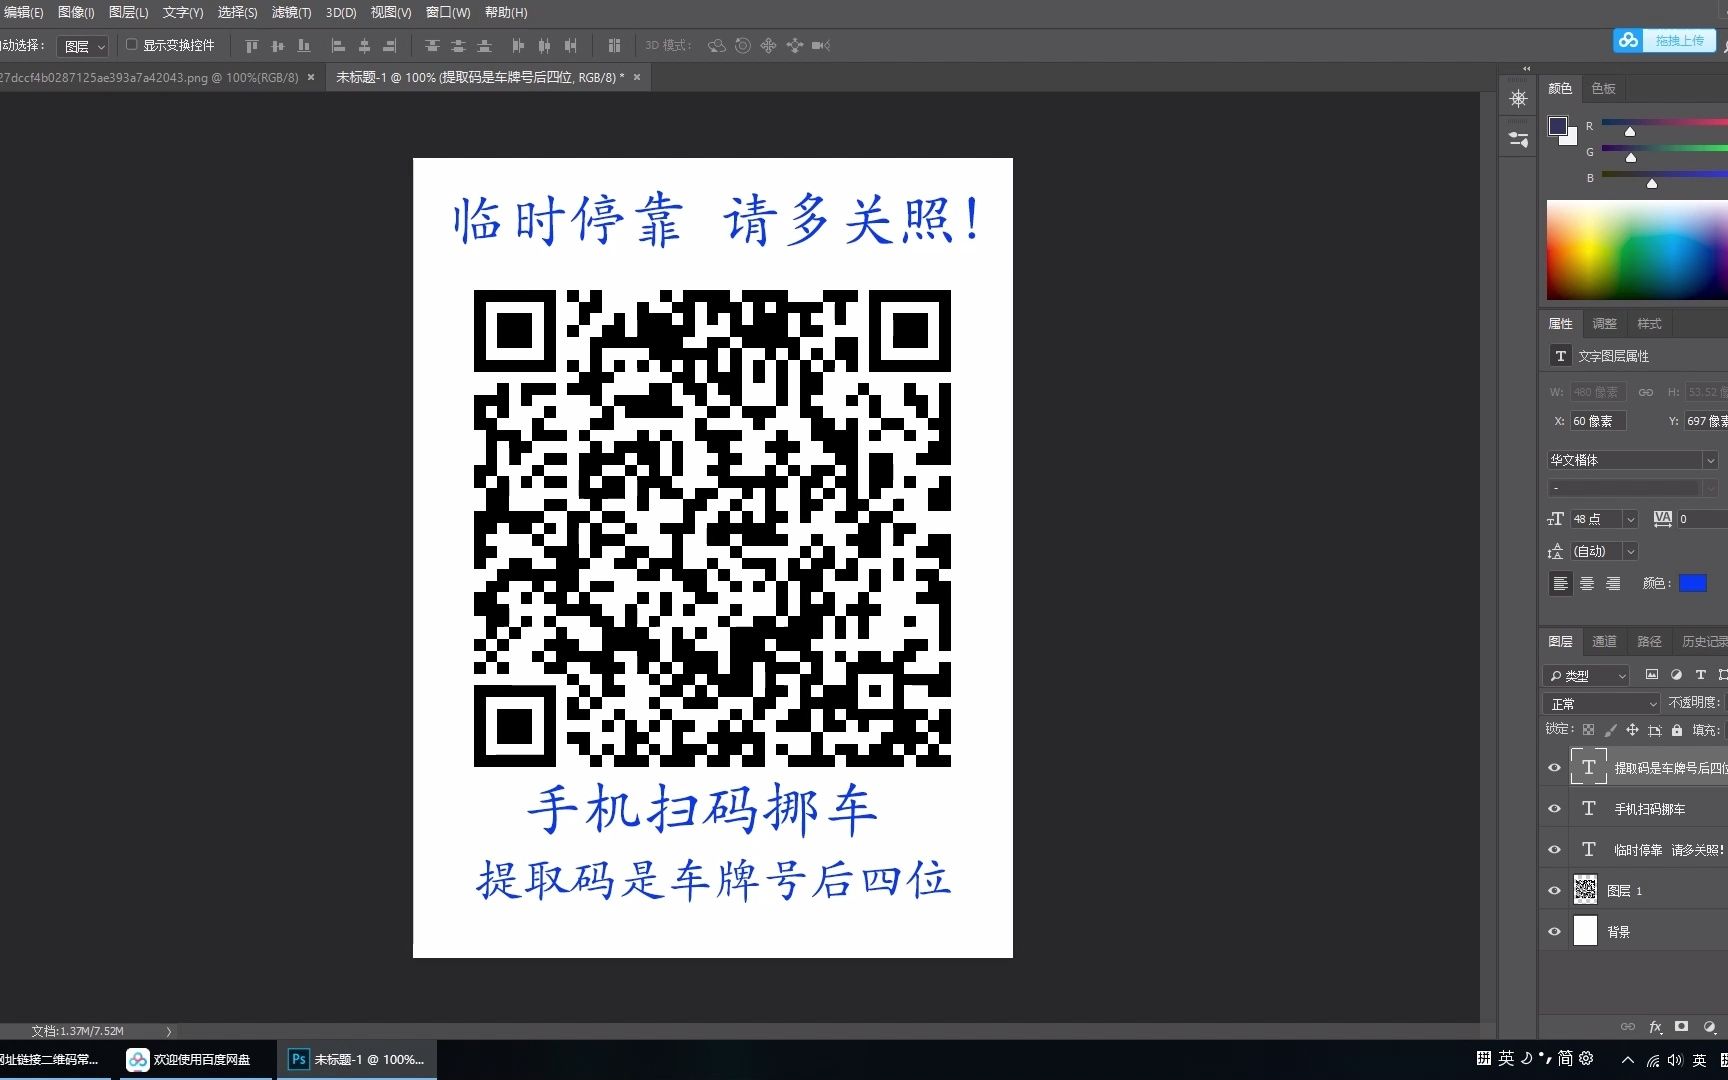Select 3D pan mode icon
The image size is (1728, 1080).
[x=768, y=46]
